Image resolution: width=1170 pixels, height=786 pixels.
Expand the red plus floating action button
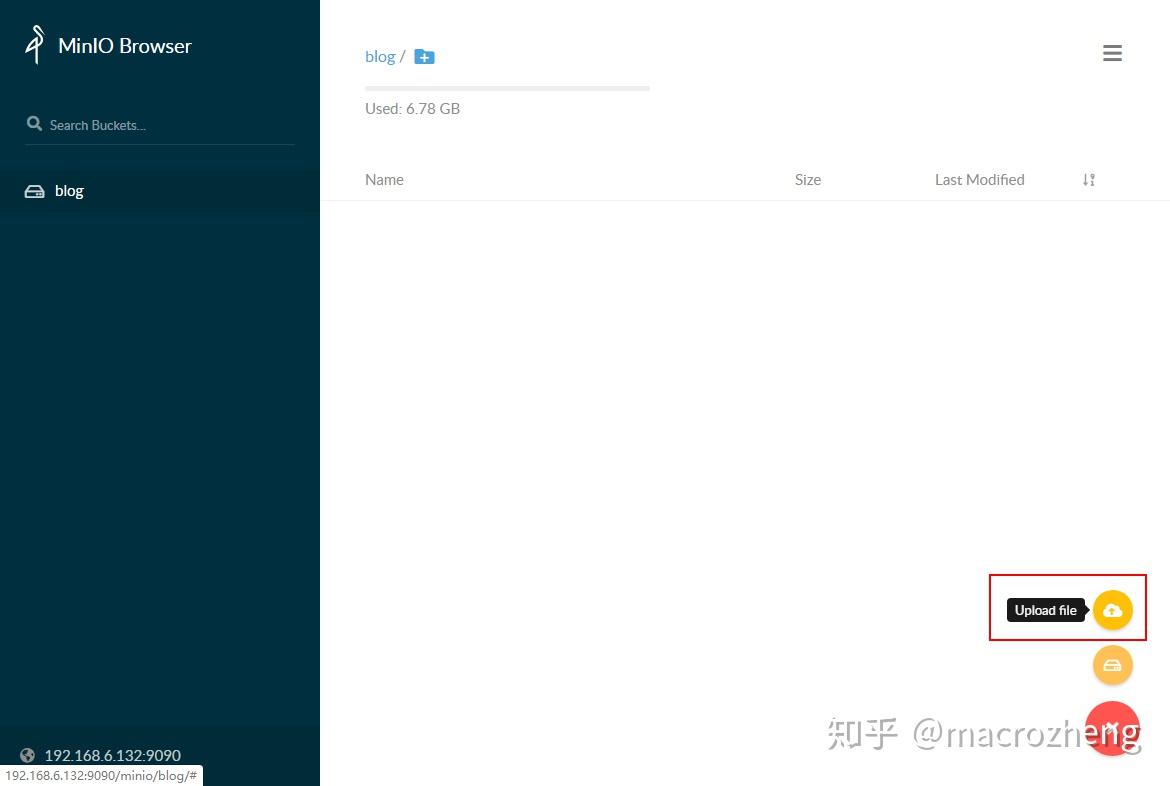1112,728
